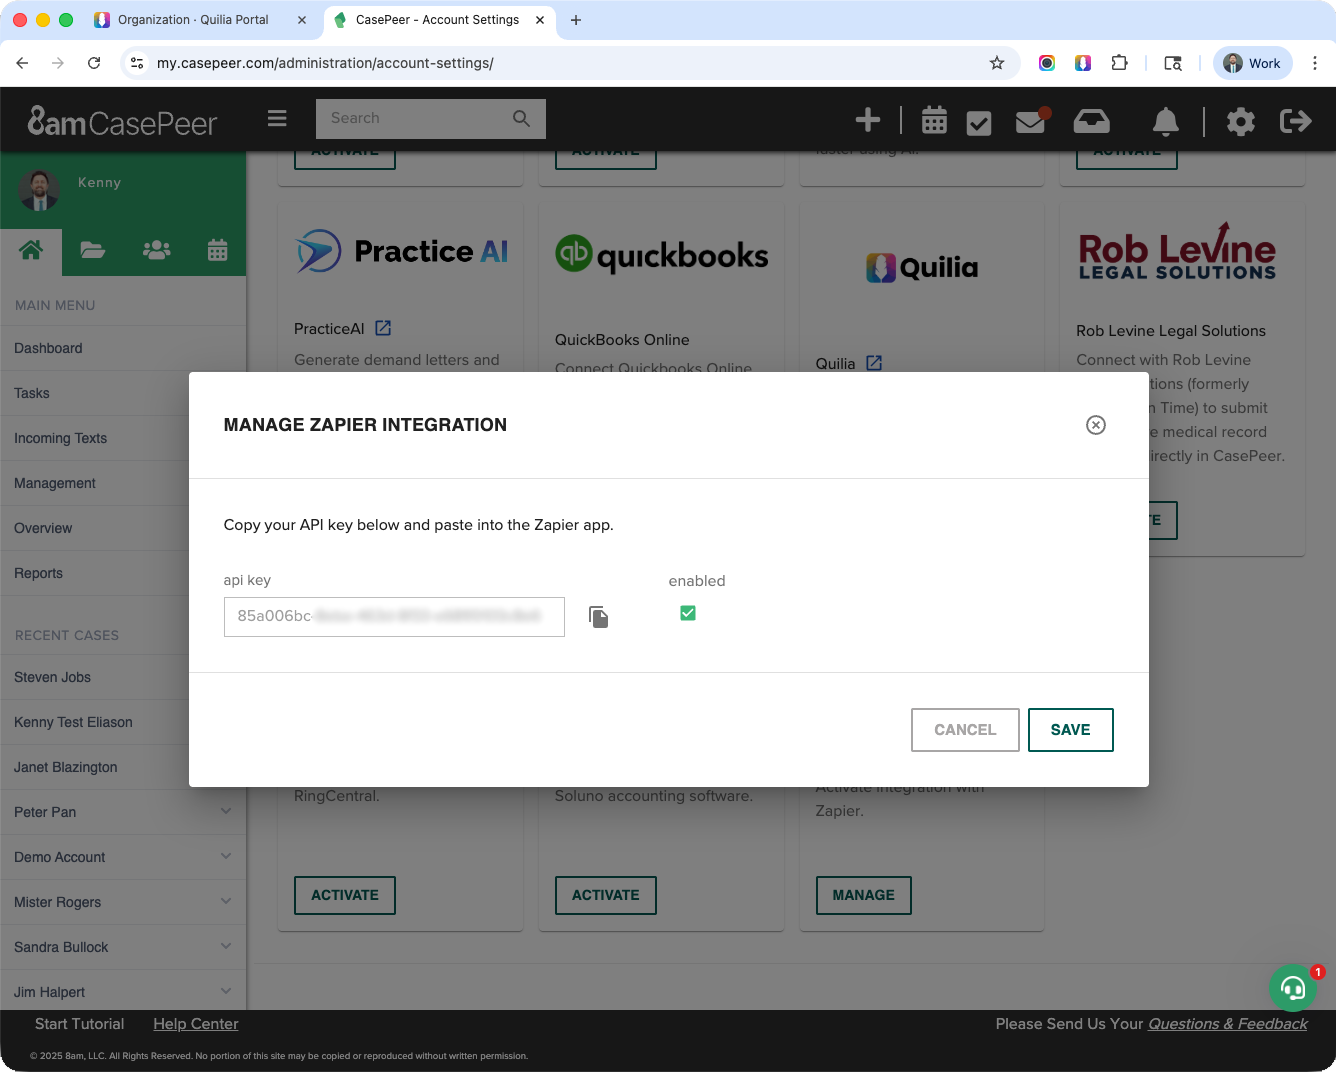Image resolution: width=1336 pixels, height=1072 pixels.
Task: Open the browser extensions puzzle icon
Action: pos(1119,63)
